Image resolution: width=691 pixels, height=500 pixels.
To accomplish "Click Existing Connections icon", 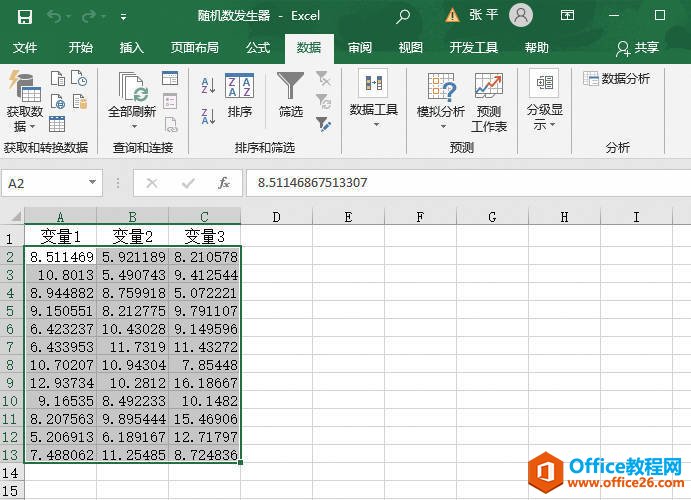I will click(x=80, y=101).
